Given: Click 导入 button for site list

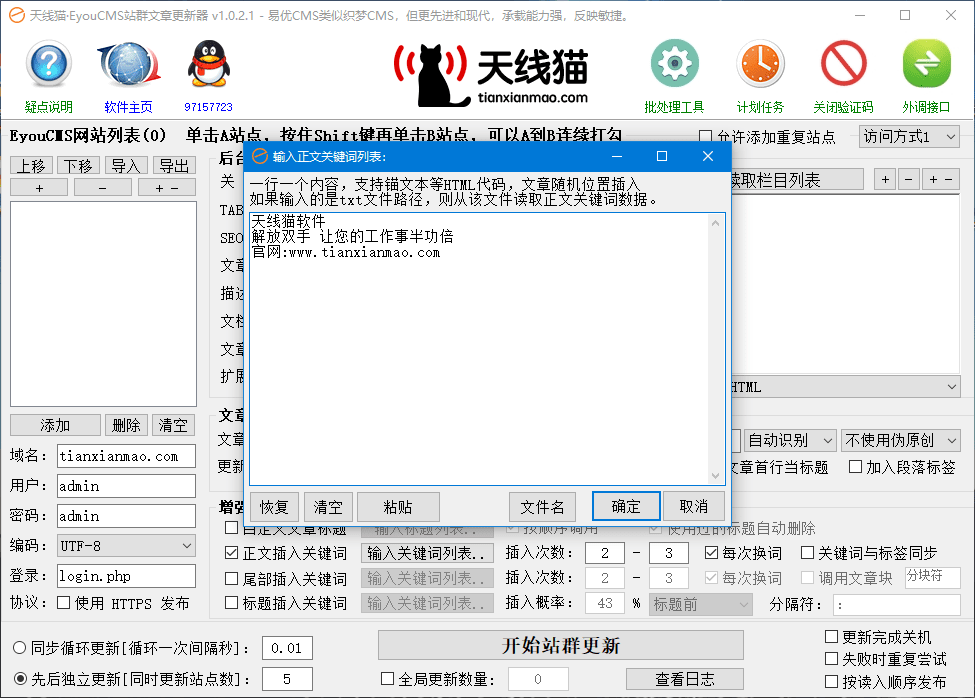Looking at the screenshot, I should [126, 165].
